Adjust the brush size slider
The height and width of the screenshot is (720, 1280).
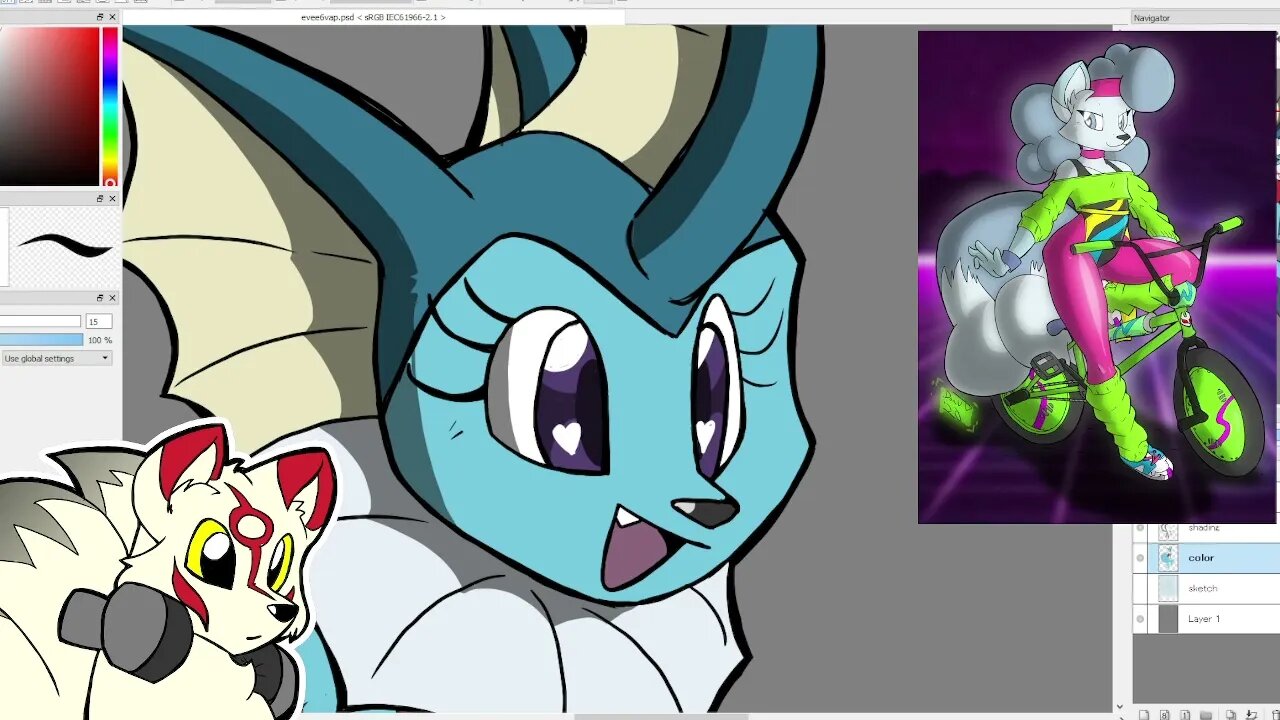click(x=40, y=321)
